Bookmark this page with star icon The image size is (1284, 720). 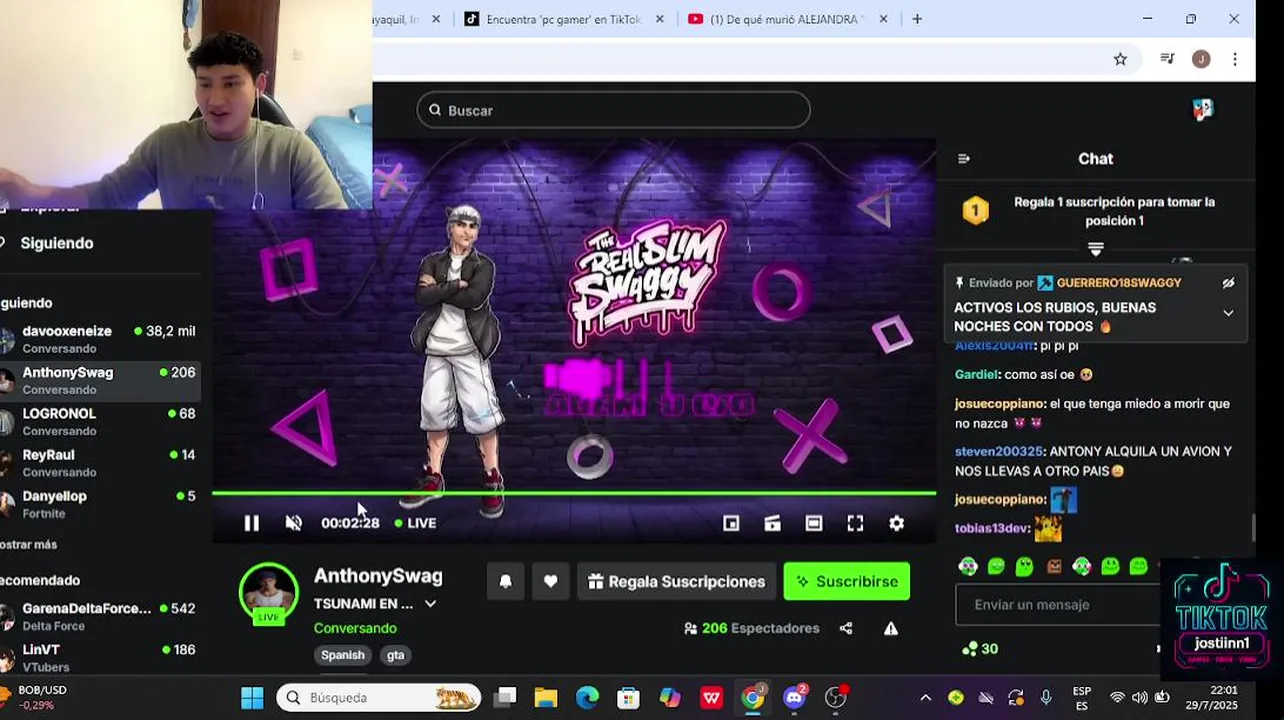[x=1120, y=59]
